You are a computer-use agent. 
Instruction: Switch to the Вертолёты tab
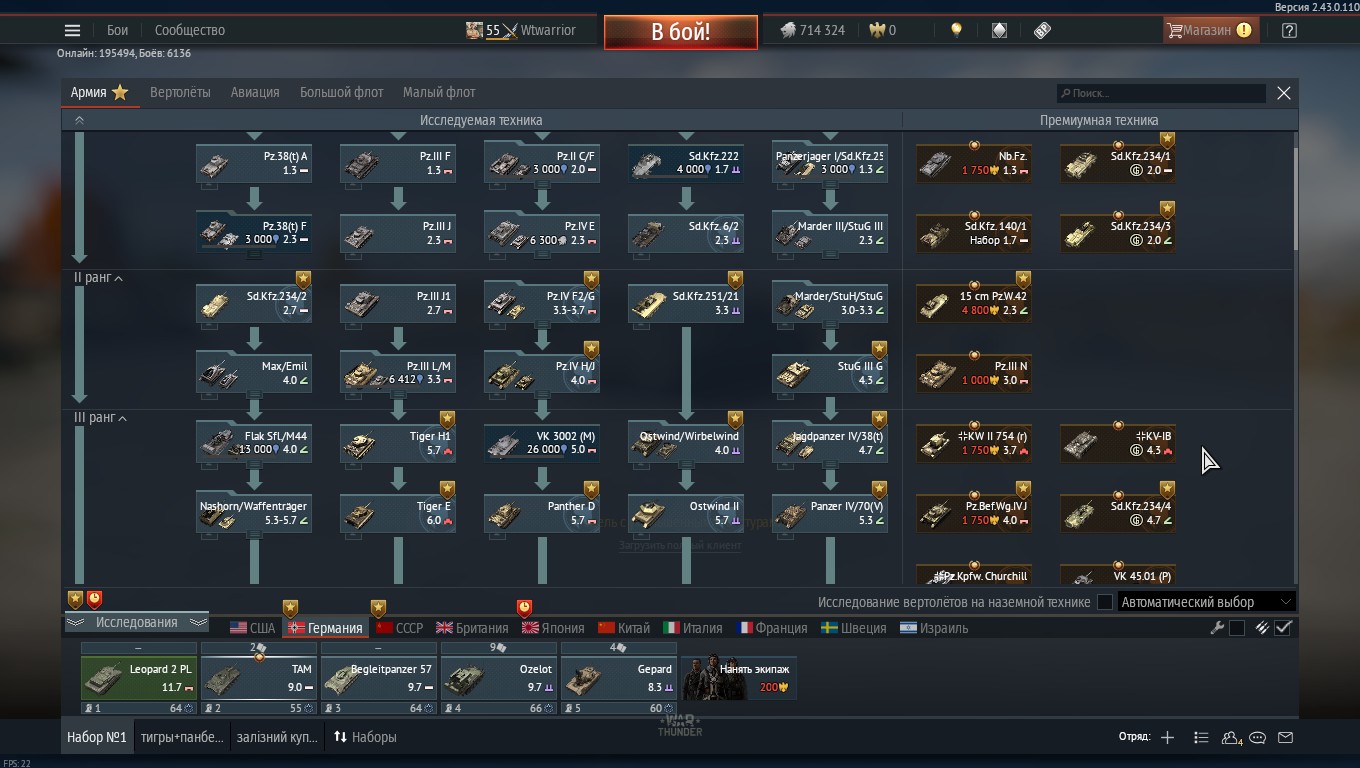pyautogui.click(x=180, y=92)
